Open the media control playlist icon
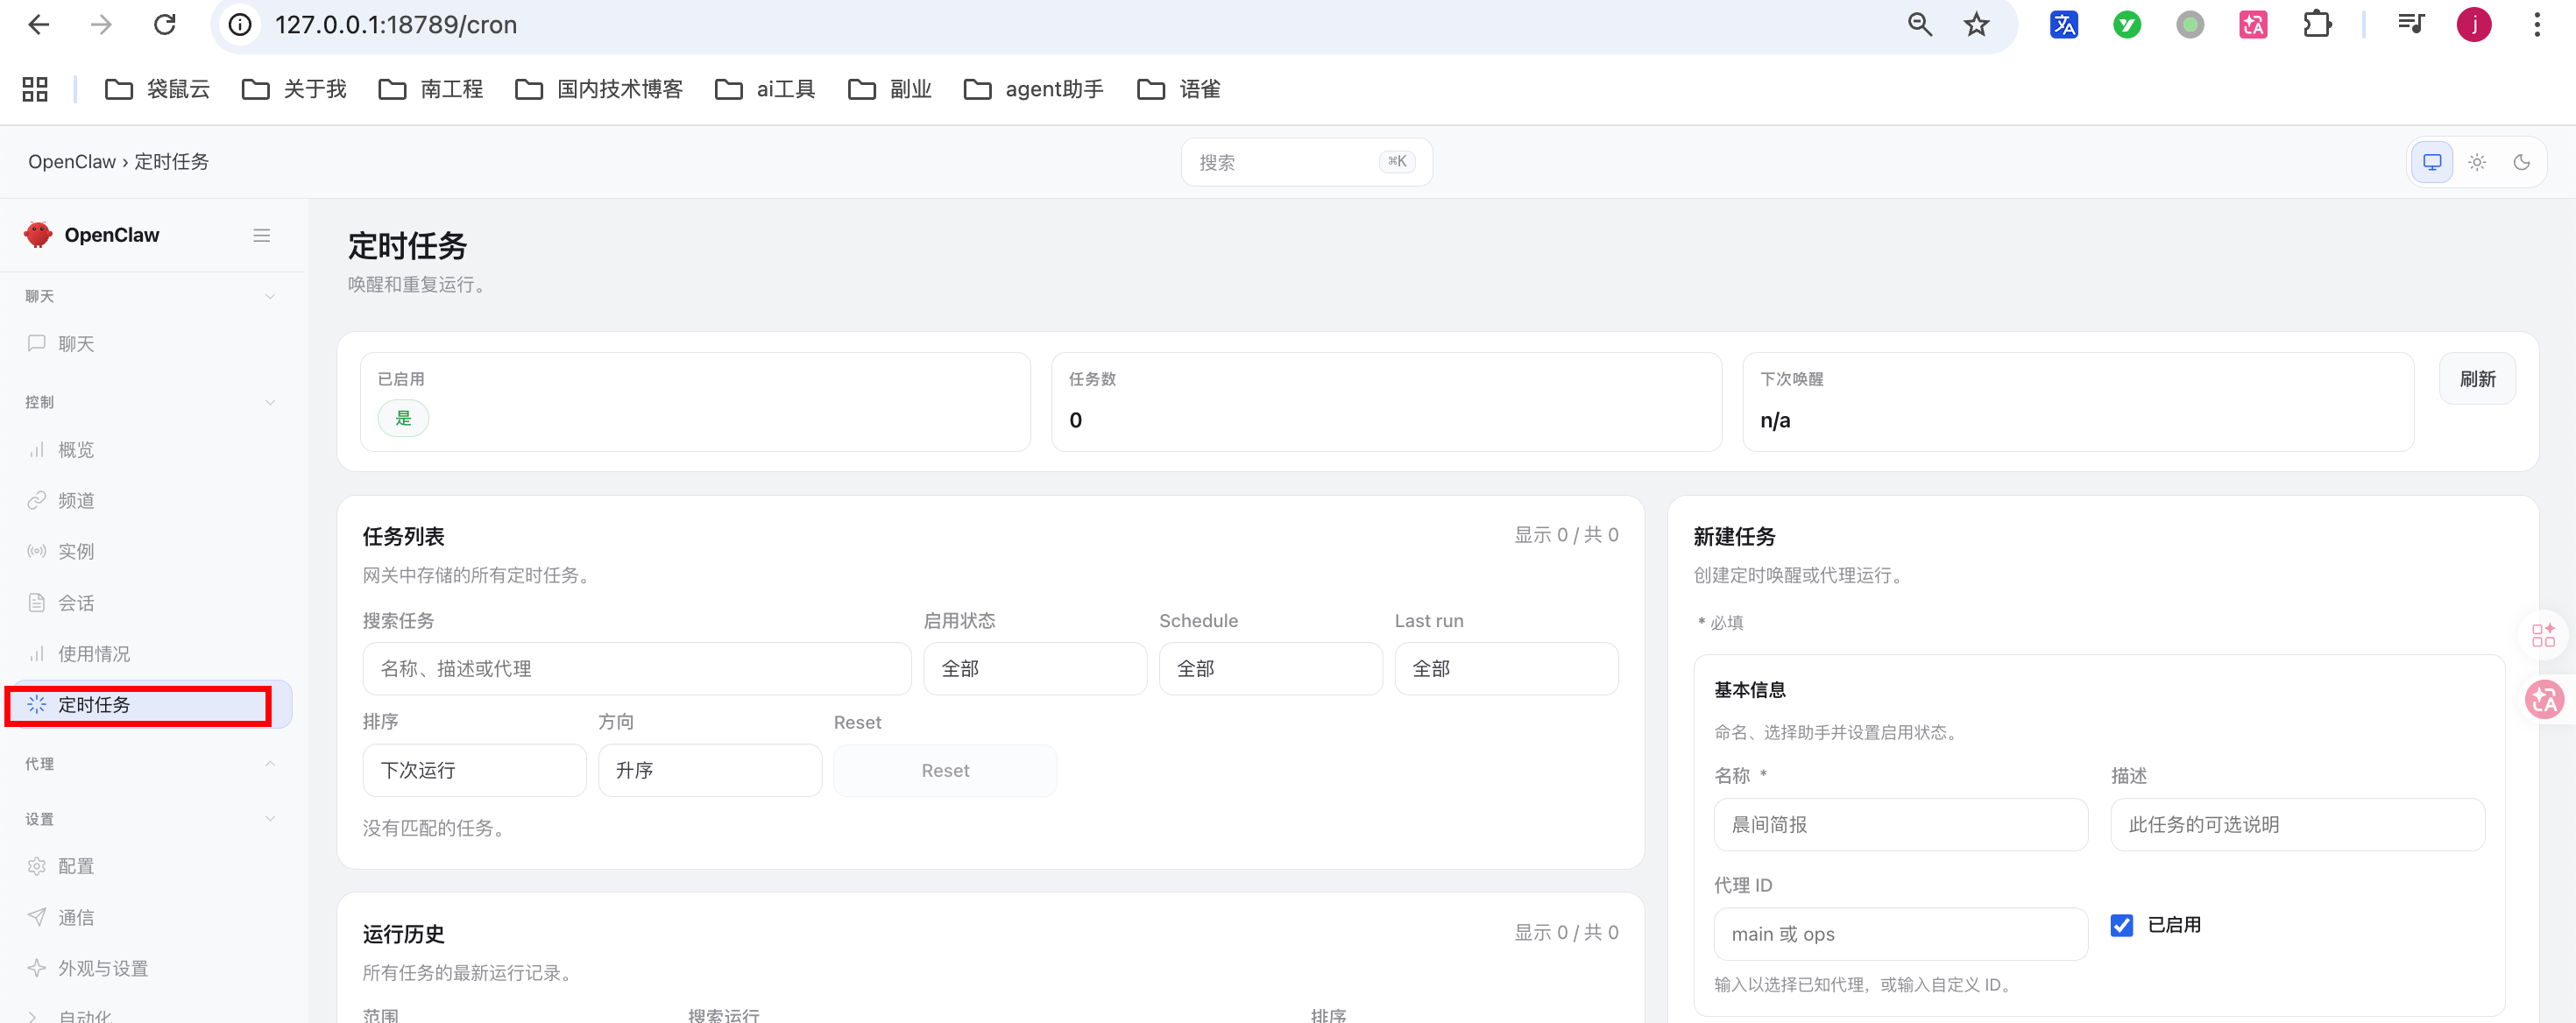 [2410, 24]
